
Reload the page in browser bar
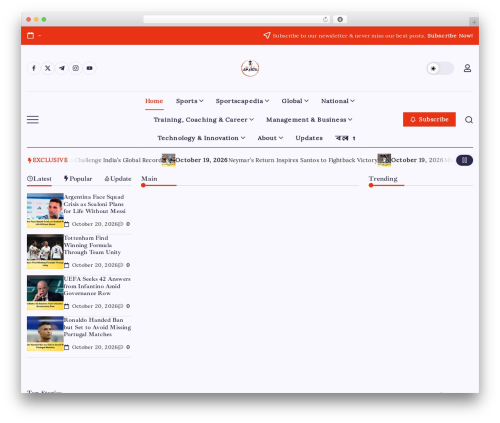coord(325,19)
